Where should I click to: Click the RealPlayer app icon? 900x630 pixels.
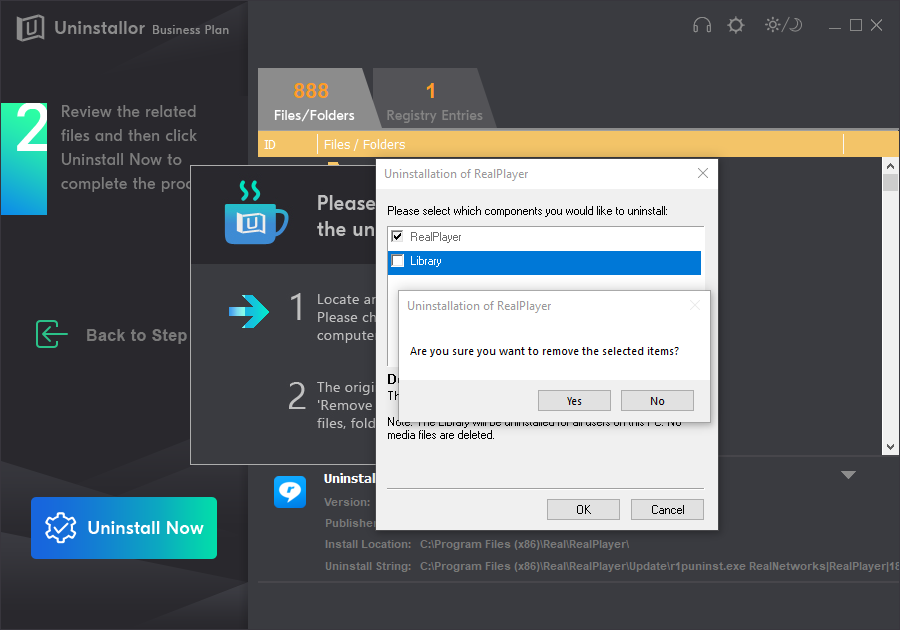point(290,492)
